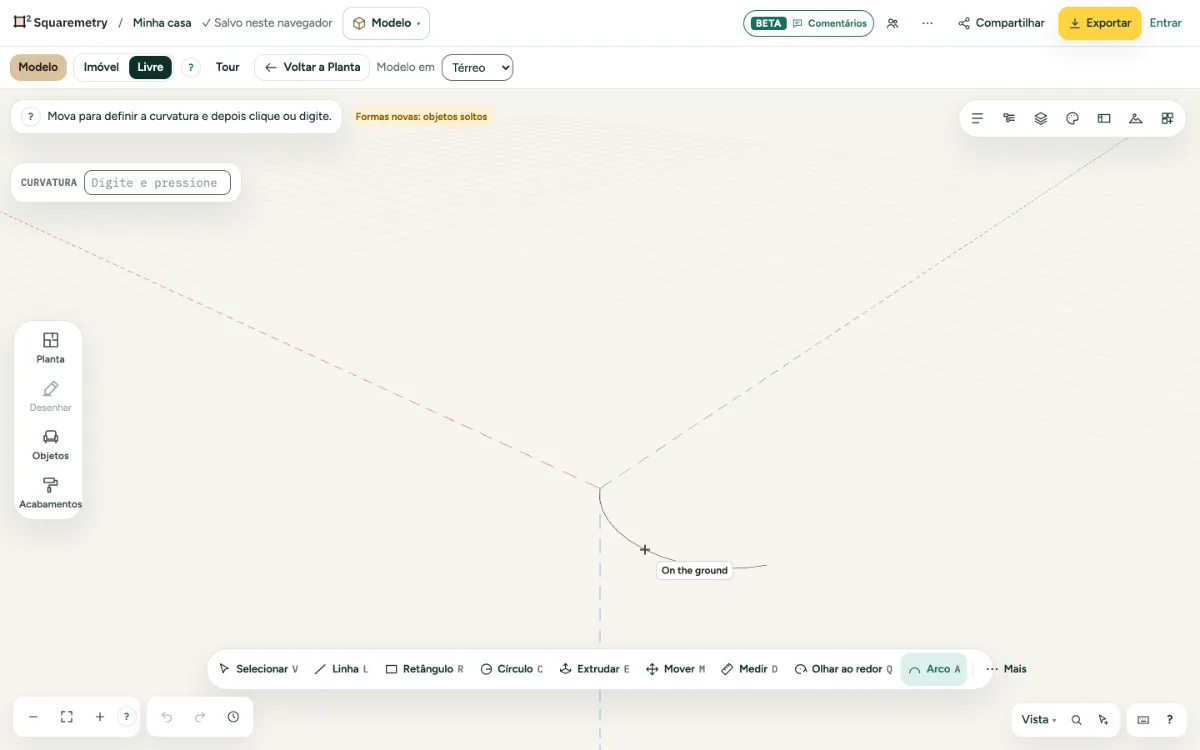The height and width of the screenshot is (750, 1200).
Task: Open the history clock icon
Action: coord(233,717)
